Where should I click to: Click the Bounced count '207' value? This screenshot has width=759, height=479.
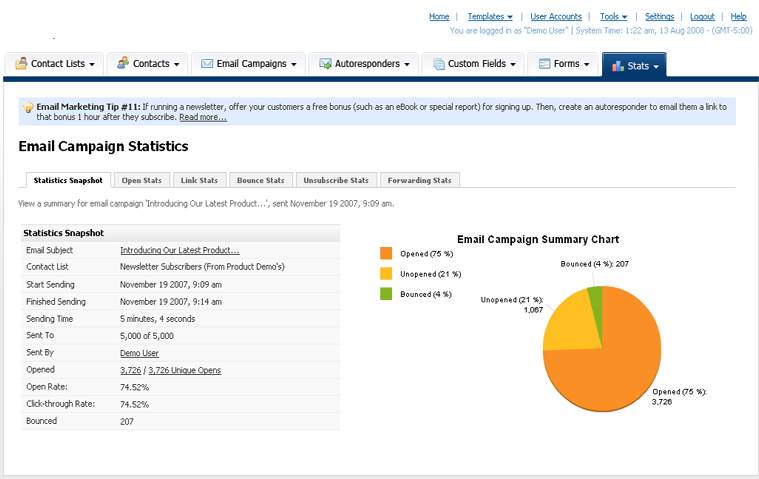[x=127, y=421]
